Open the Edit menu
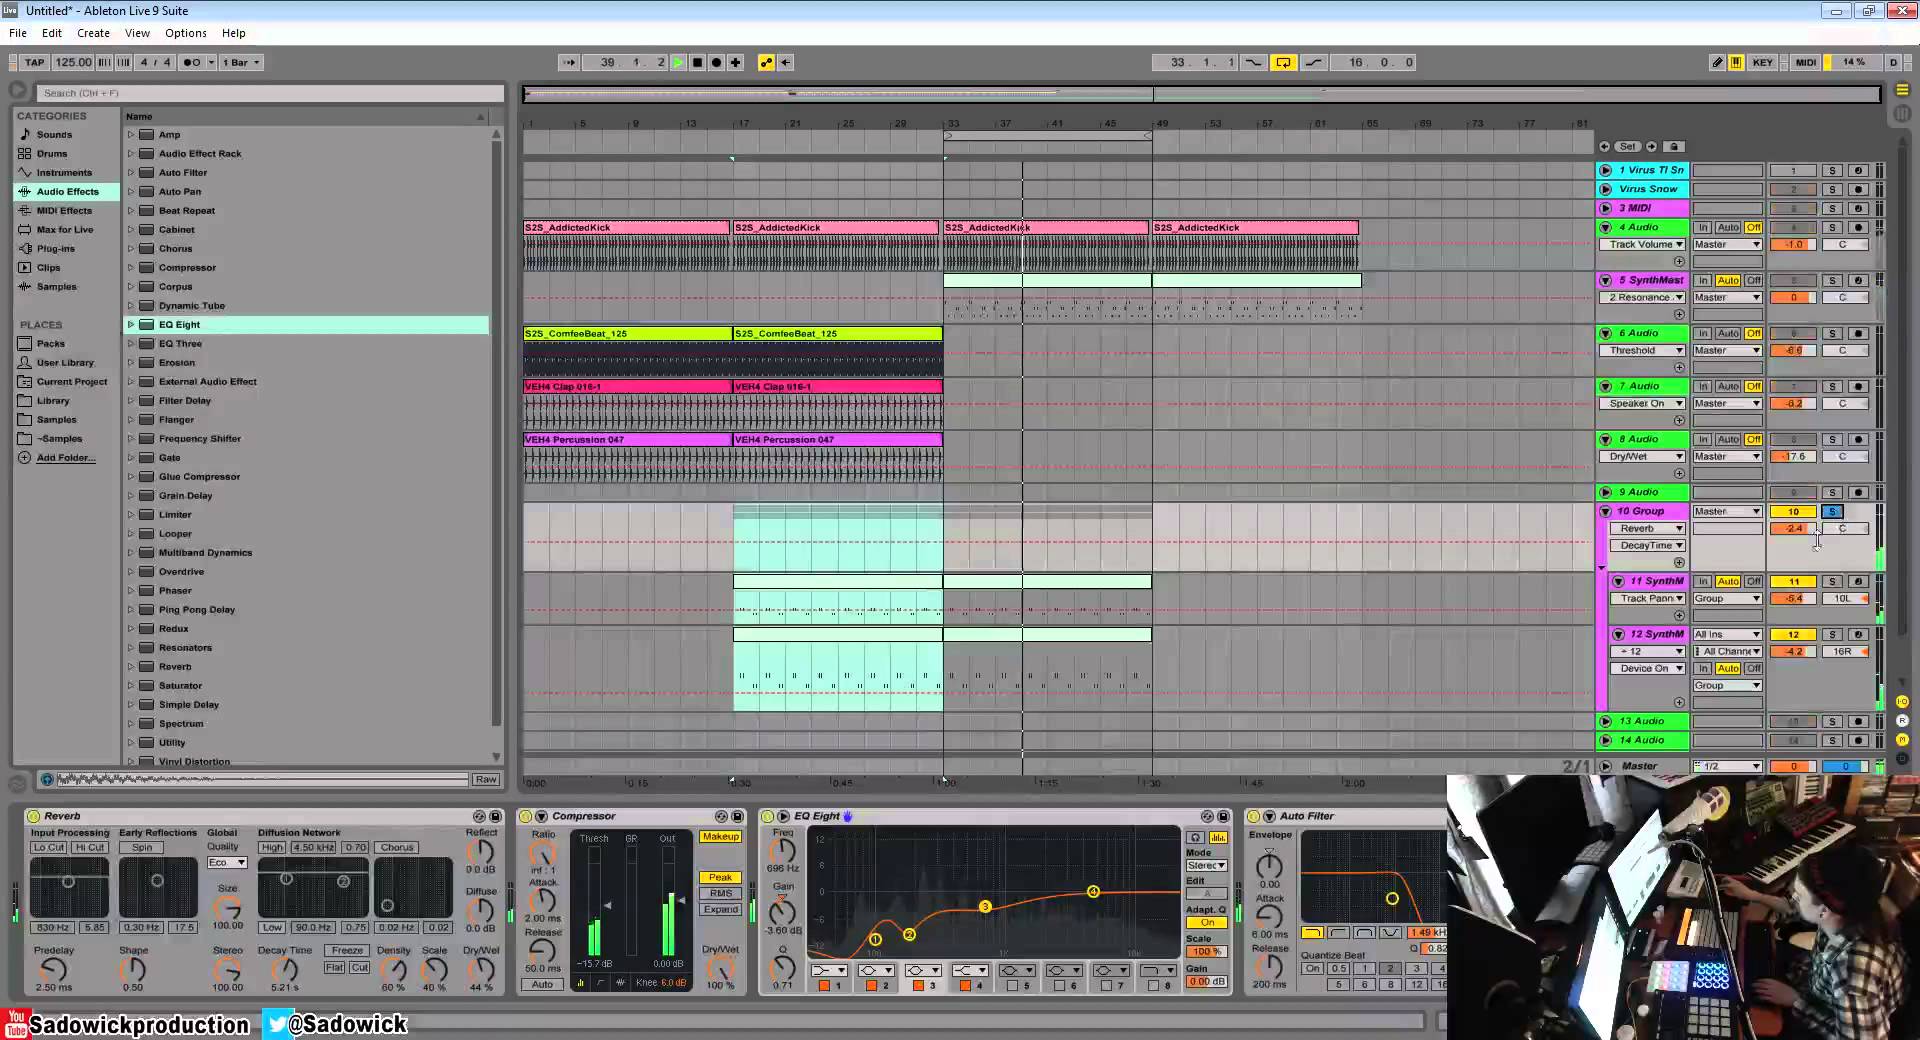 click(52, 33)
